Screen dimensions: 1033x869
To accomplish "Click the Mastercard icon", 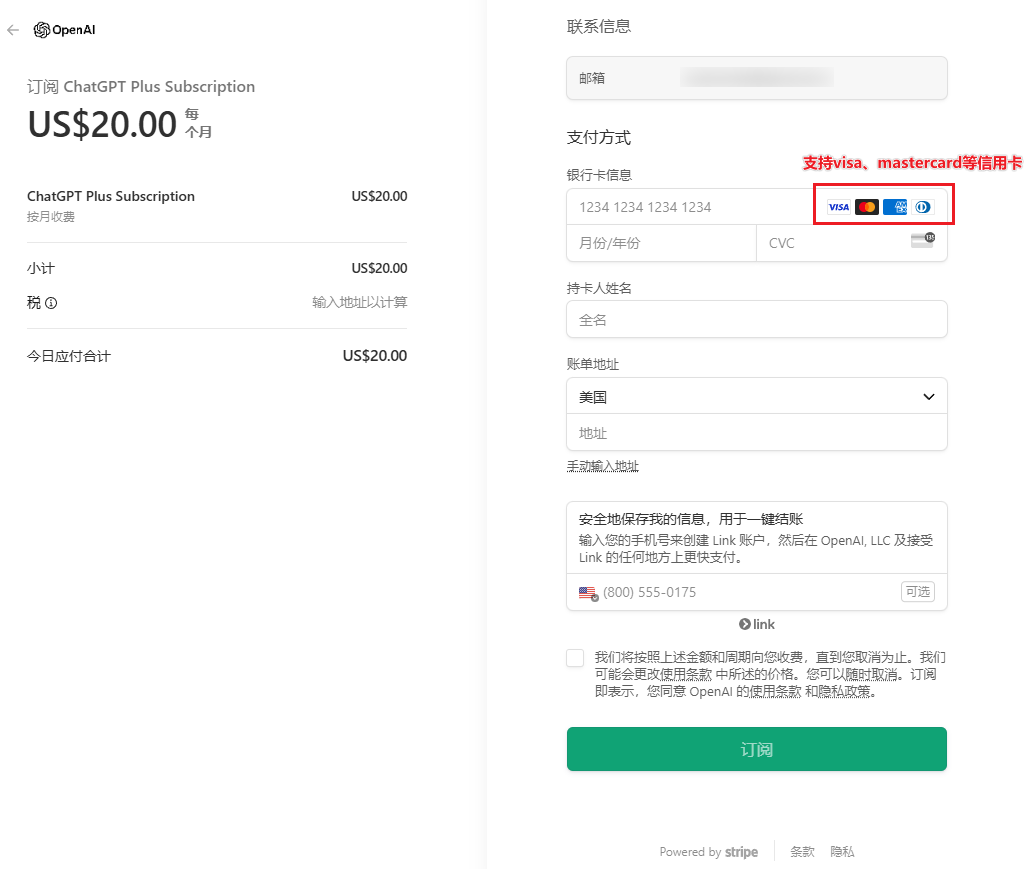I will click(867, 207).
